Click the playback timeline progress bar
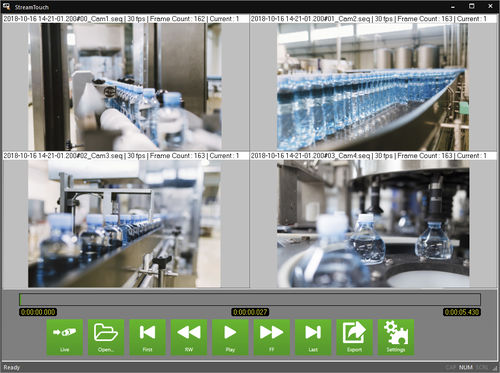500x373 pixels. 250,299
